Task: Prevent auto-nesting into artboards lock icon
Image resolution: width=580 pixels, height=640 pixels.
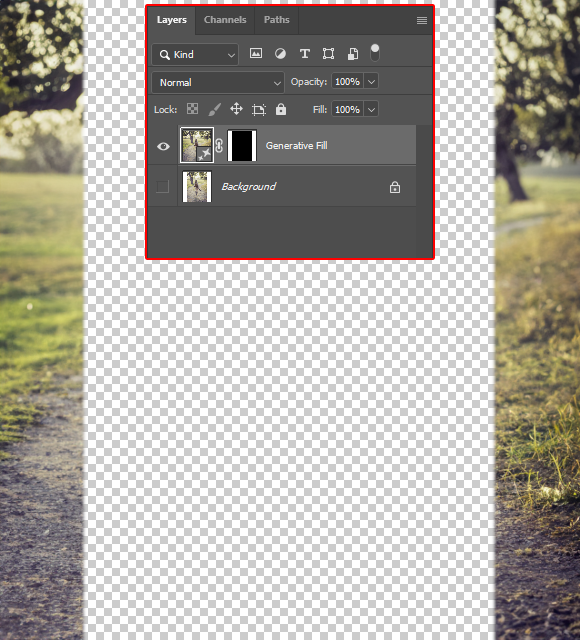Action: [x=259, y=109]
